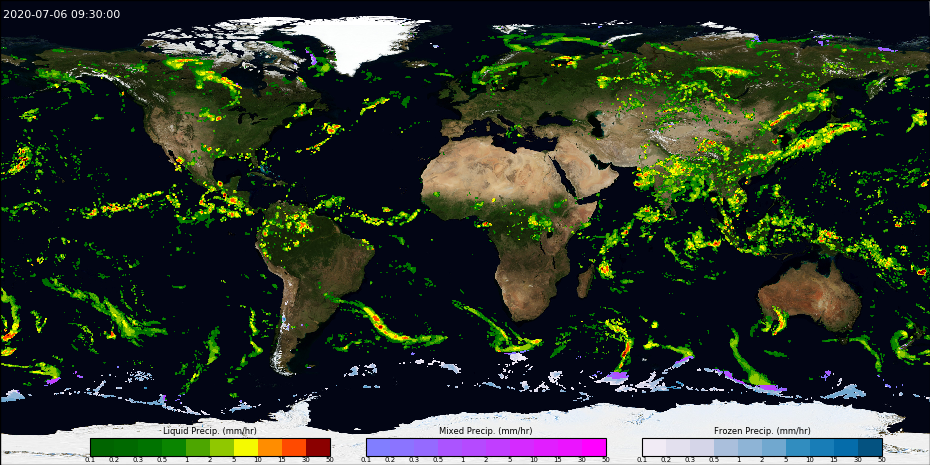Screen dimensions: 930x465
Task: Click the 0.1 tick under the mixed colorbar
Action: point(367,460)
